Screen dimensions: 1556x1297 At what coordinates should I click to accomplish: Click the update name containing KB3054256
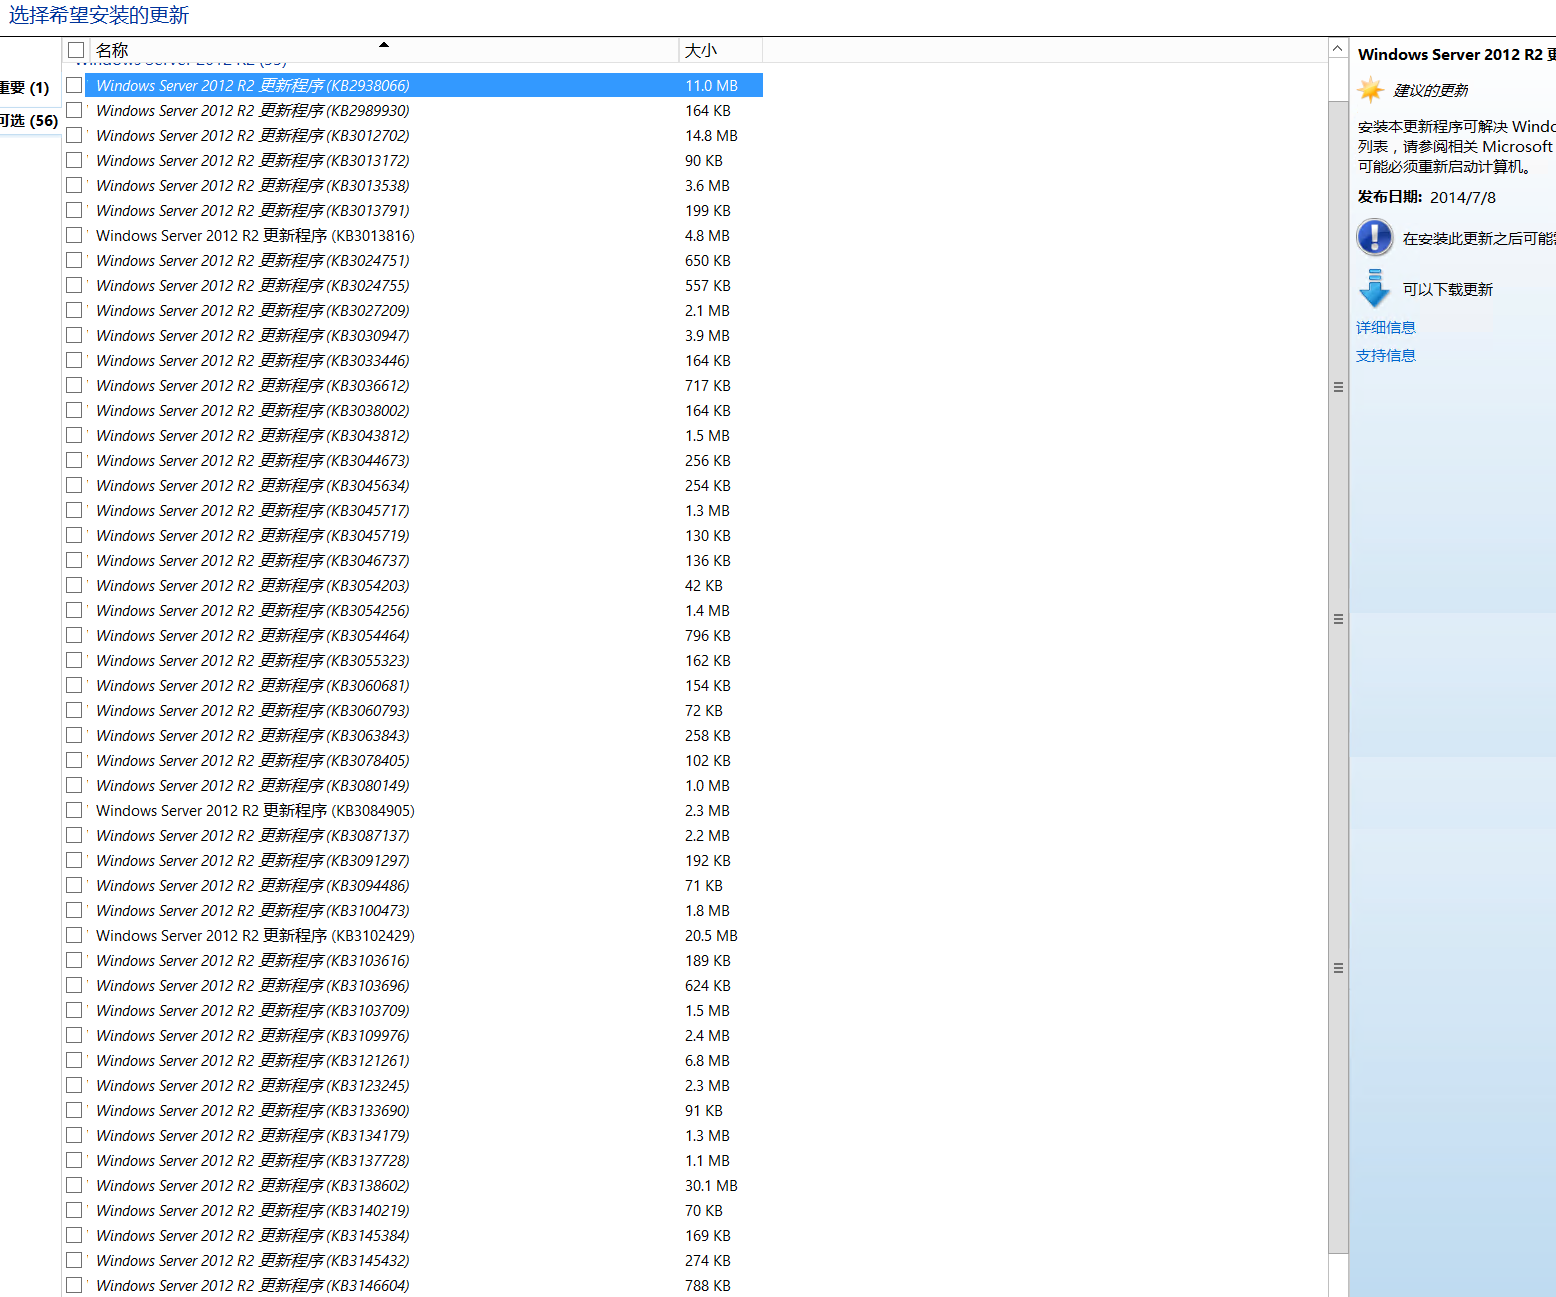pos(253,610)
